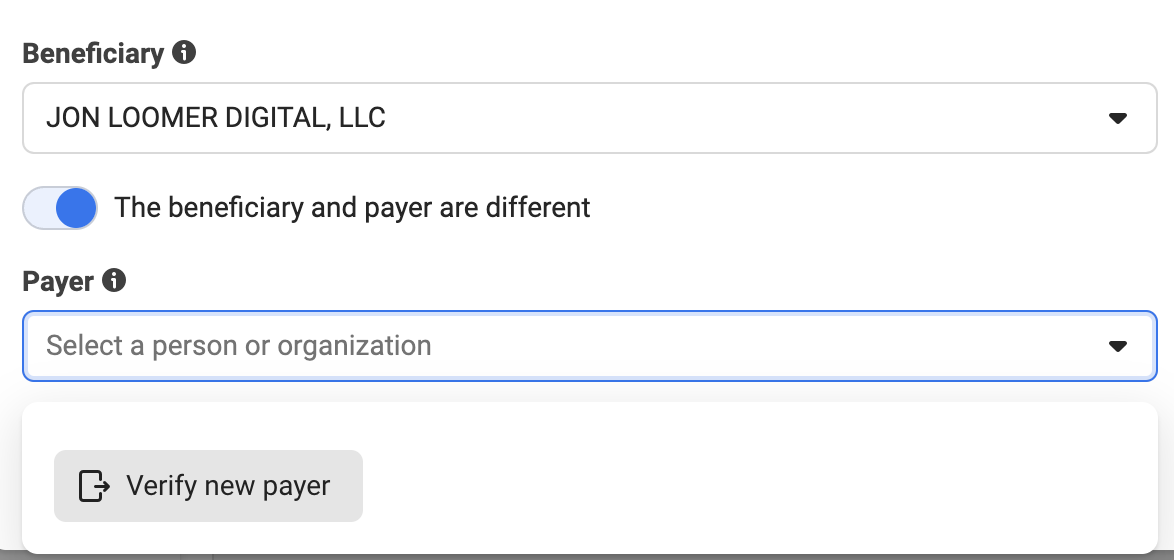This screenshot has height=560, width=1174.
Task: Click the 'Verify new payer' button text
Action: click(228, 486)
